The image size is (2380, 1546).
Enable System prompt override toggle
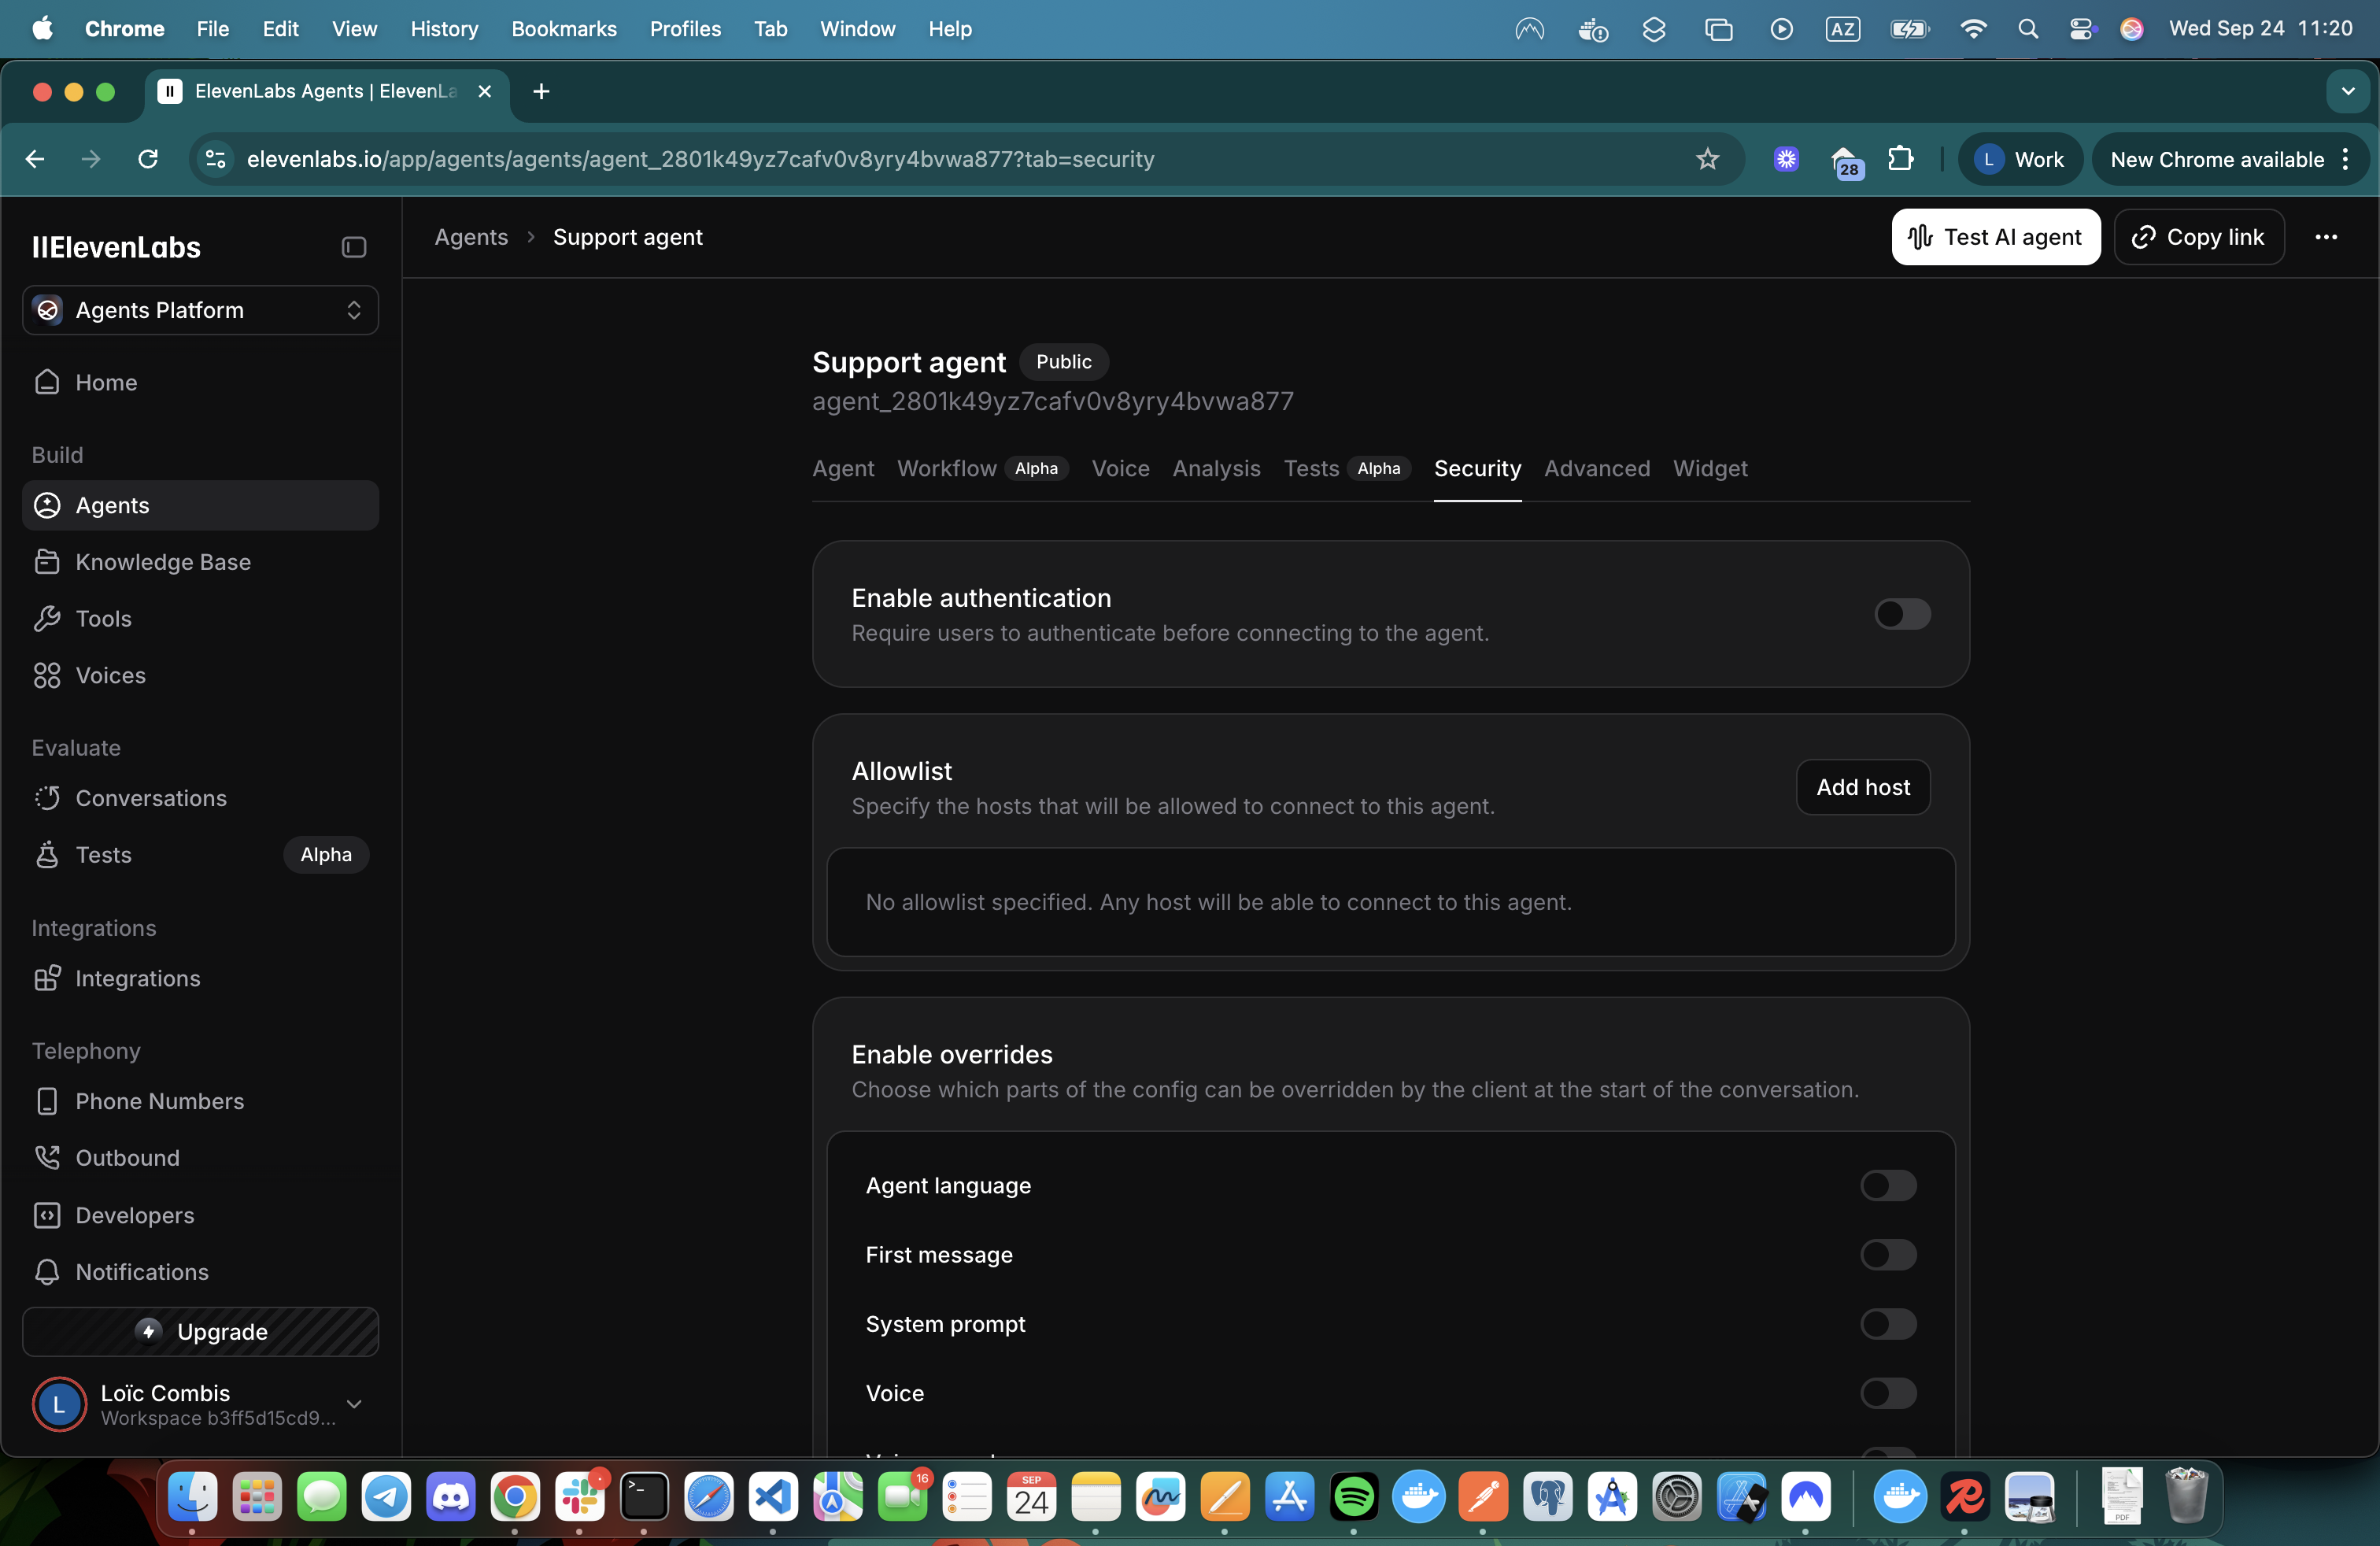click(1887, 1324)
